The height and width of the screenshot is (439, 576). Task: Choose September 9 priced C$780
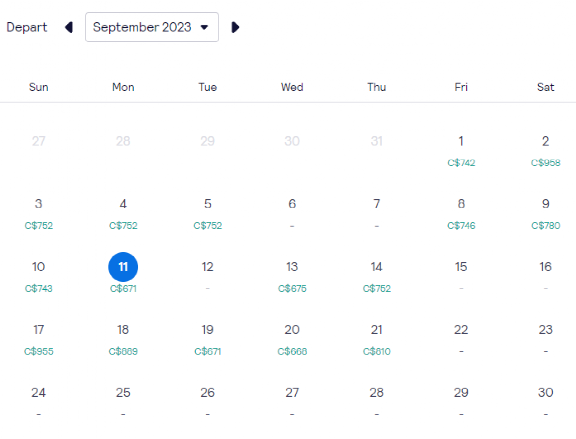tap(546, 214)
